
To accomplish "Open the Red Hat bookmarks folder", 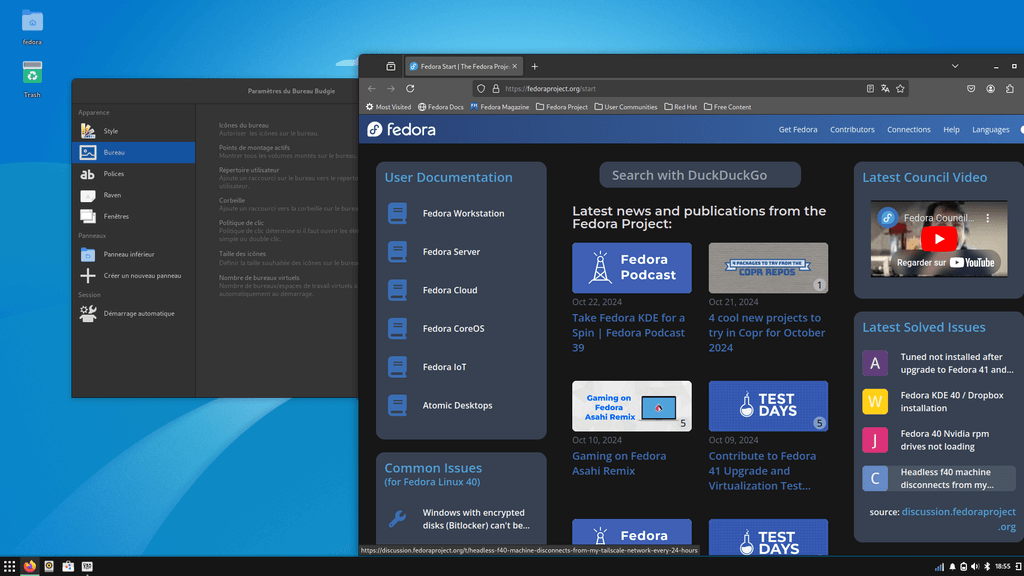I will point(680,107).
